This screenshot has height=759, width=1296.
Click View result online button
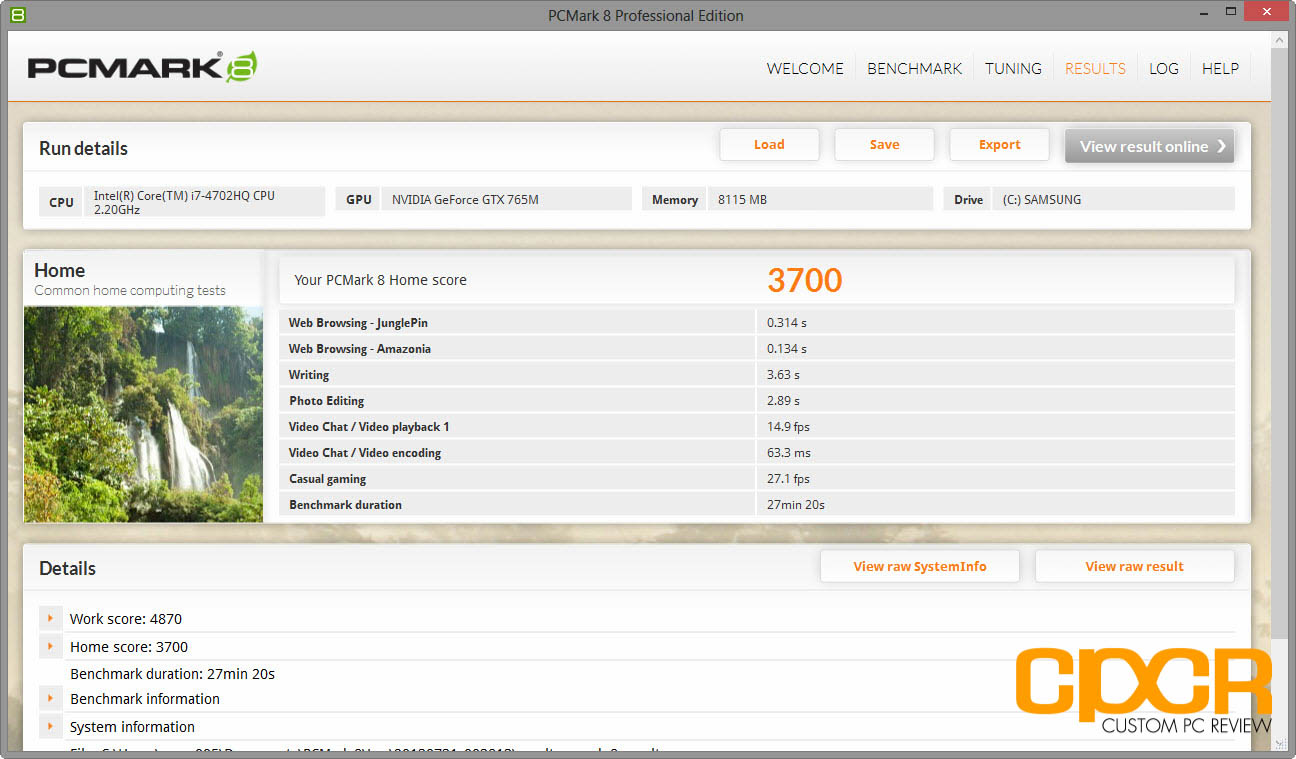coord(1149,146)
